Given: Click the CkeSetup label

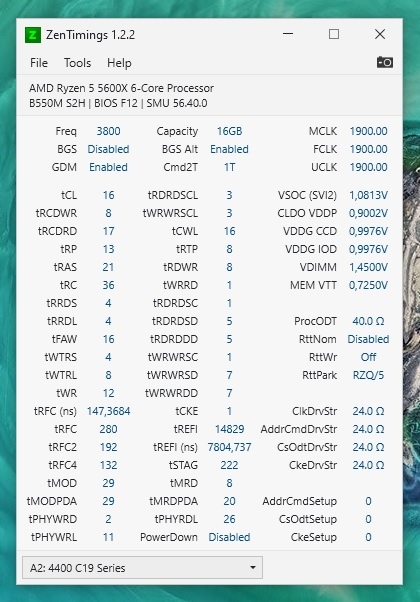Looking at the screenshot, I should click(x=314, y=537).
